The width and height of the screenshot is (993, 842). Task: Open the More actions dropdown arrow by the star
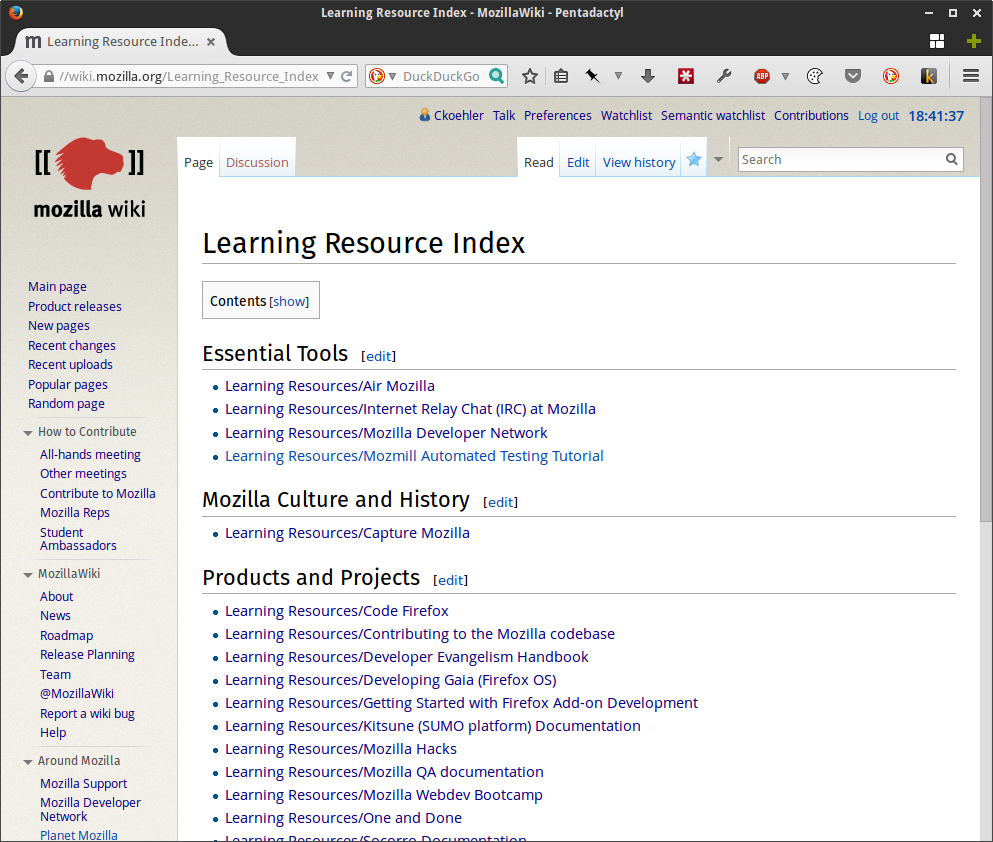(x=718, y=160)
